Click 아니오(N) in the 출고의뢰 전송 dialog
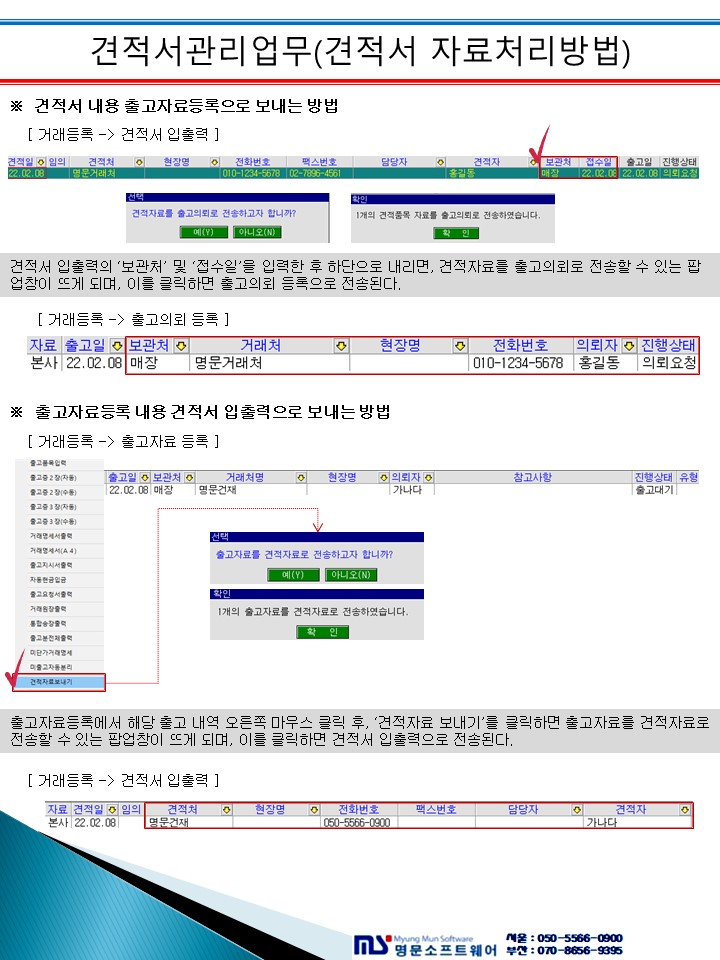The width and height of the screenshot is (720, 960). [257, 232]
